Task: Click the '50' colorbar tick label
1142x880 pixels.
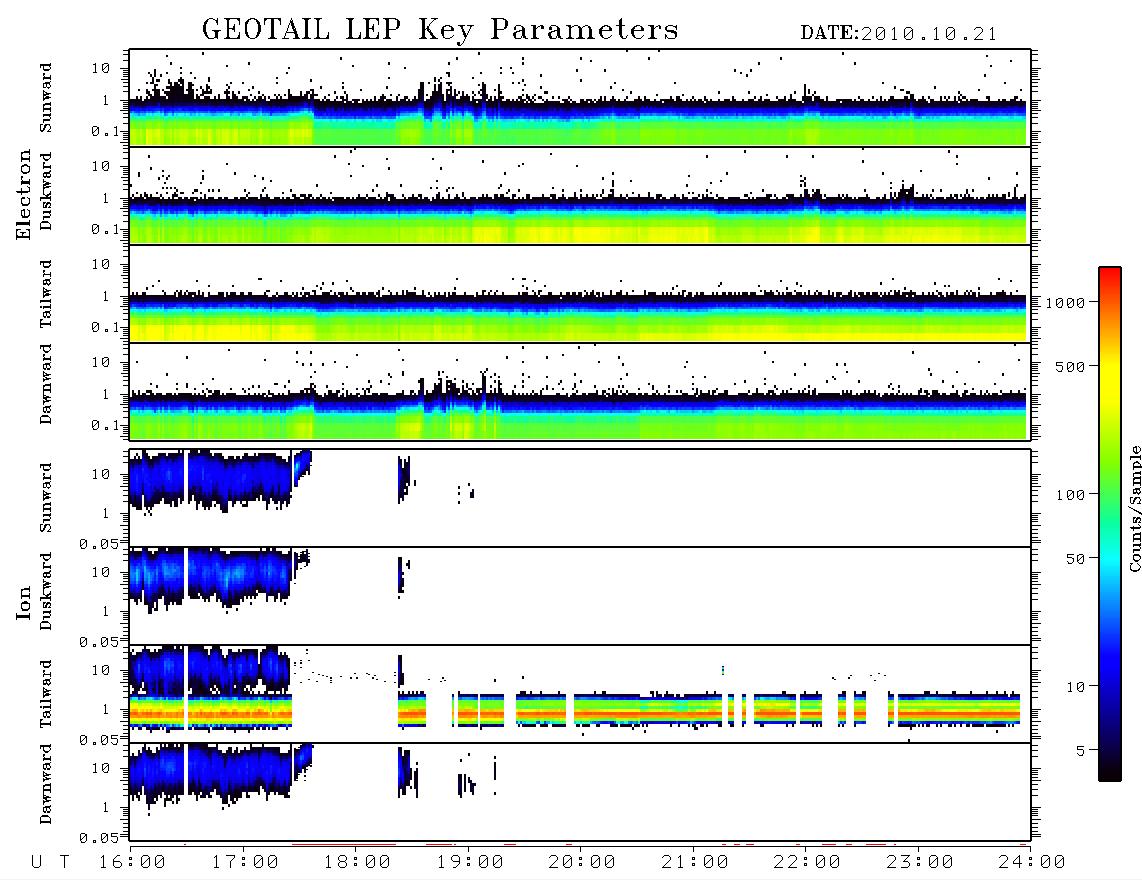Action: (1075, 559)
